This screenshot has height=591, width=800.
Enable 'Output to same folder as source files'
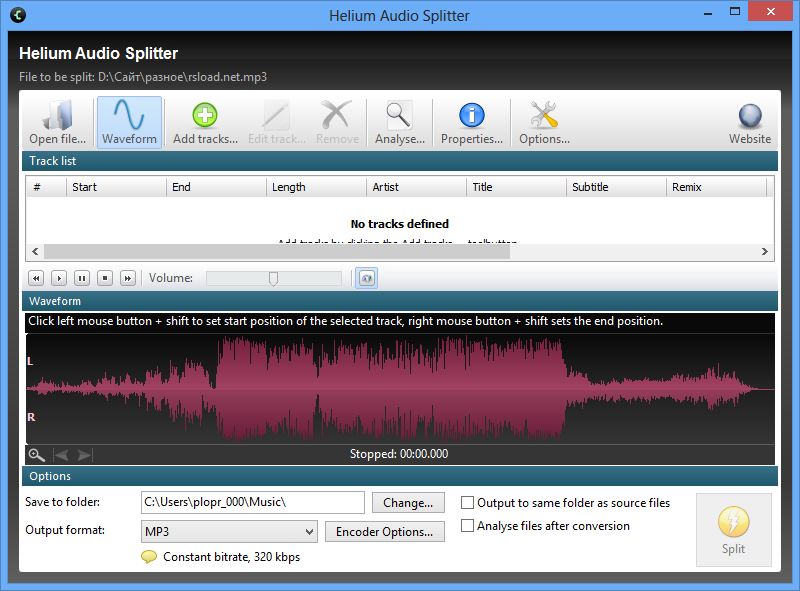click(x=466, y=503)
